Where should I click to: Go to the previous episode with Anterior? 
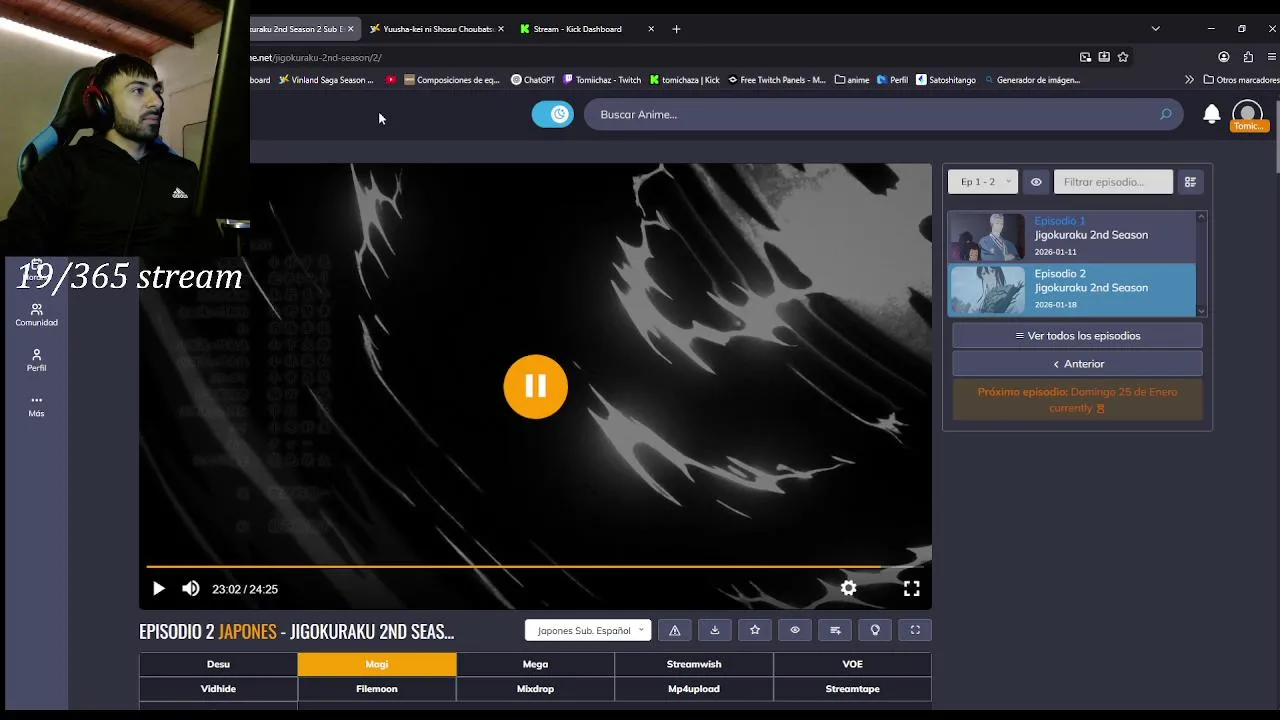pos(1077,364)
